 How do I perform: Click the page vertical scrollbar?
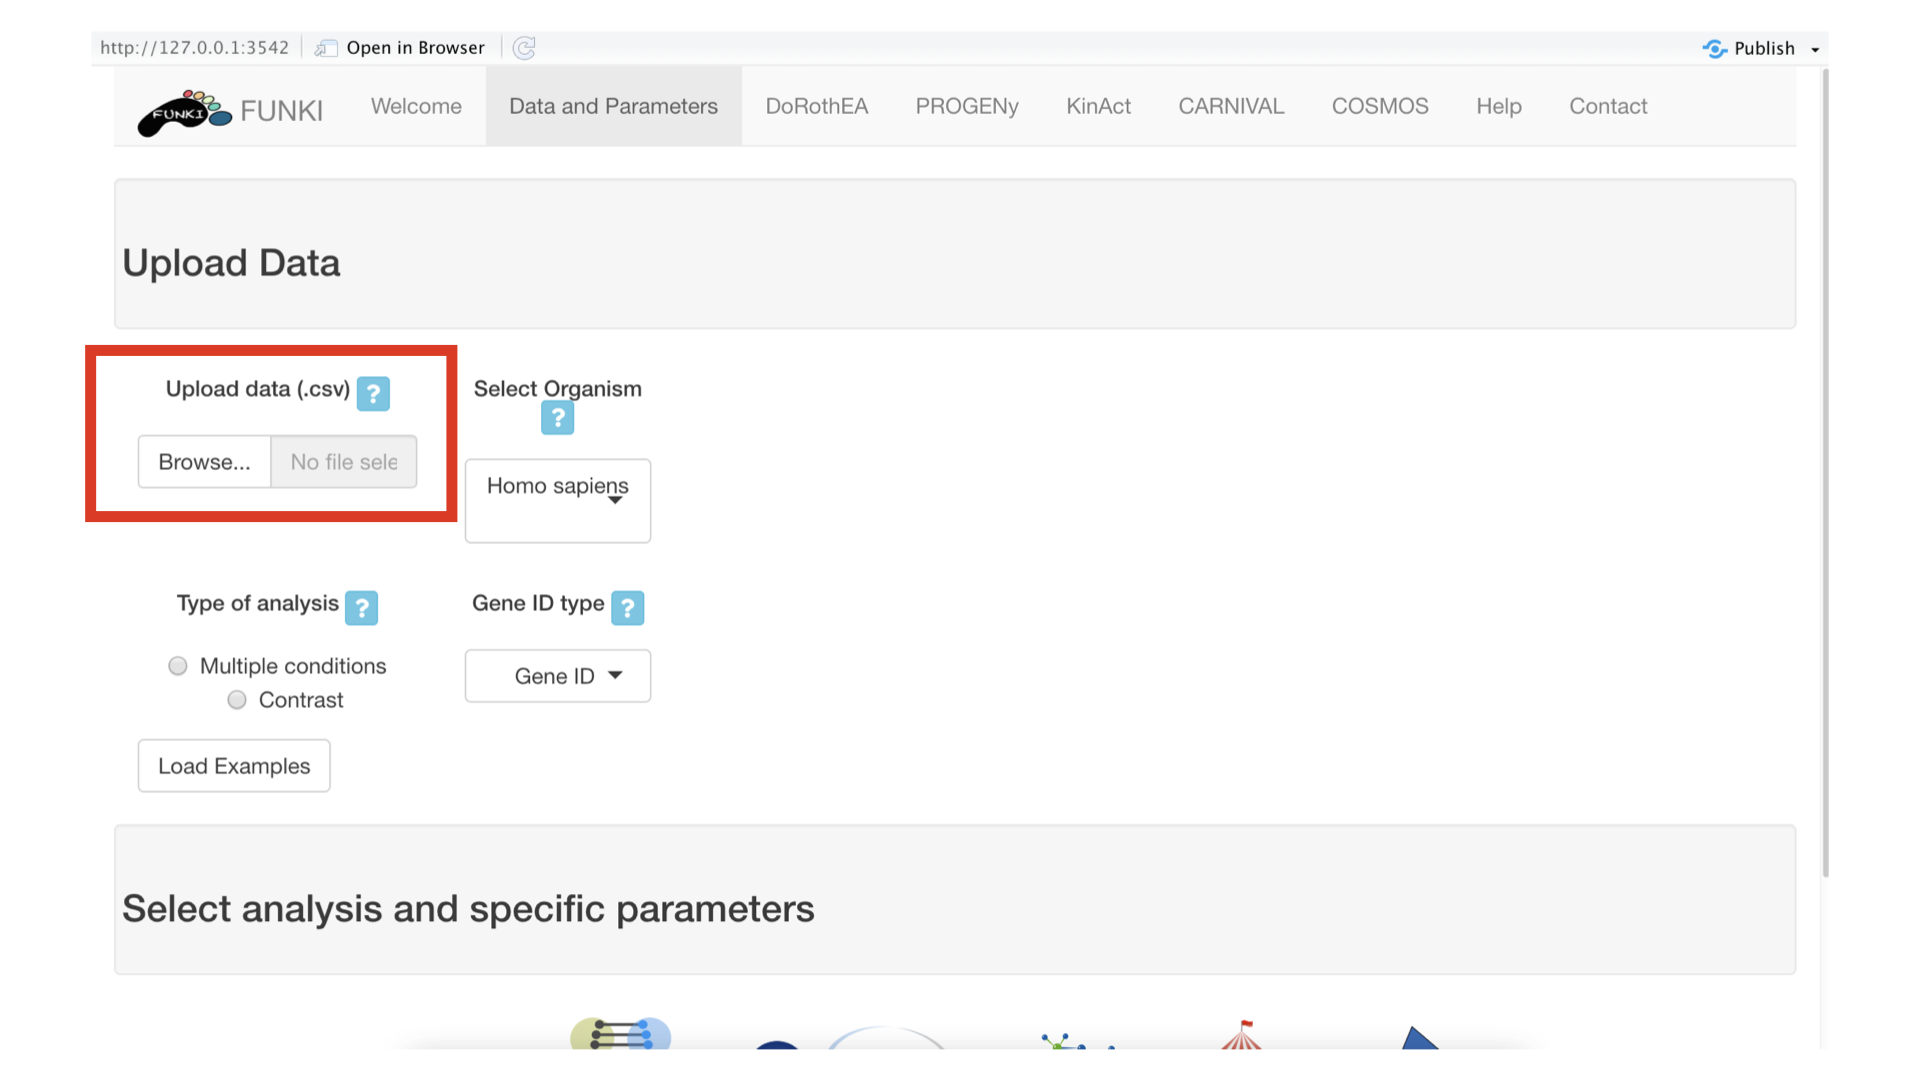[1825, 473]
